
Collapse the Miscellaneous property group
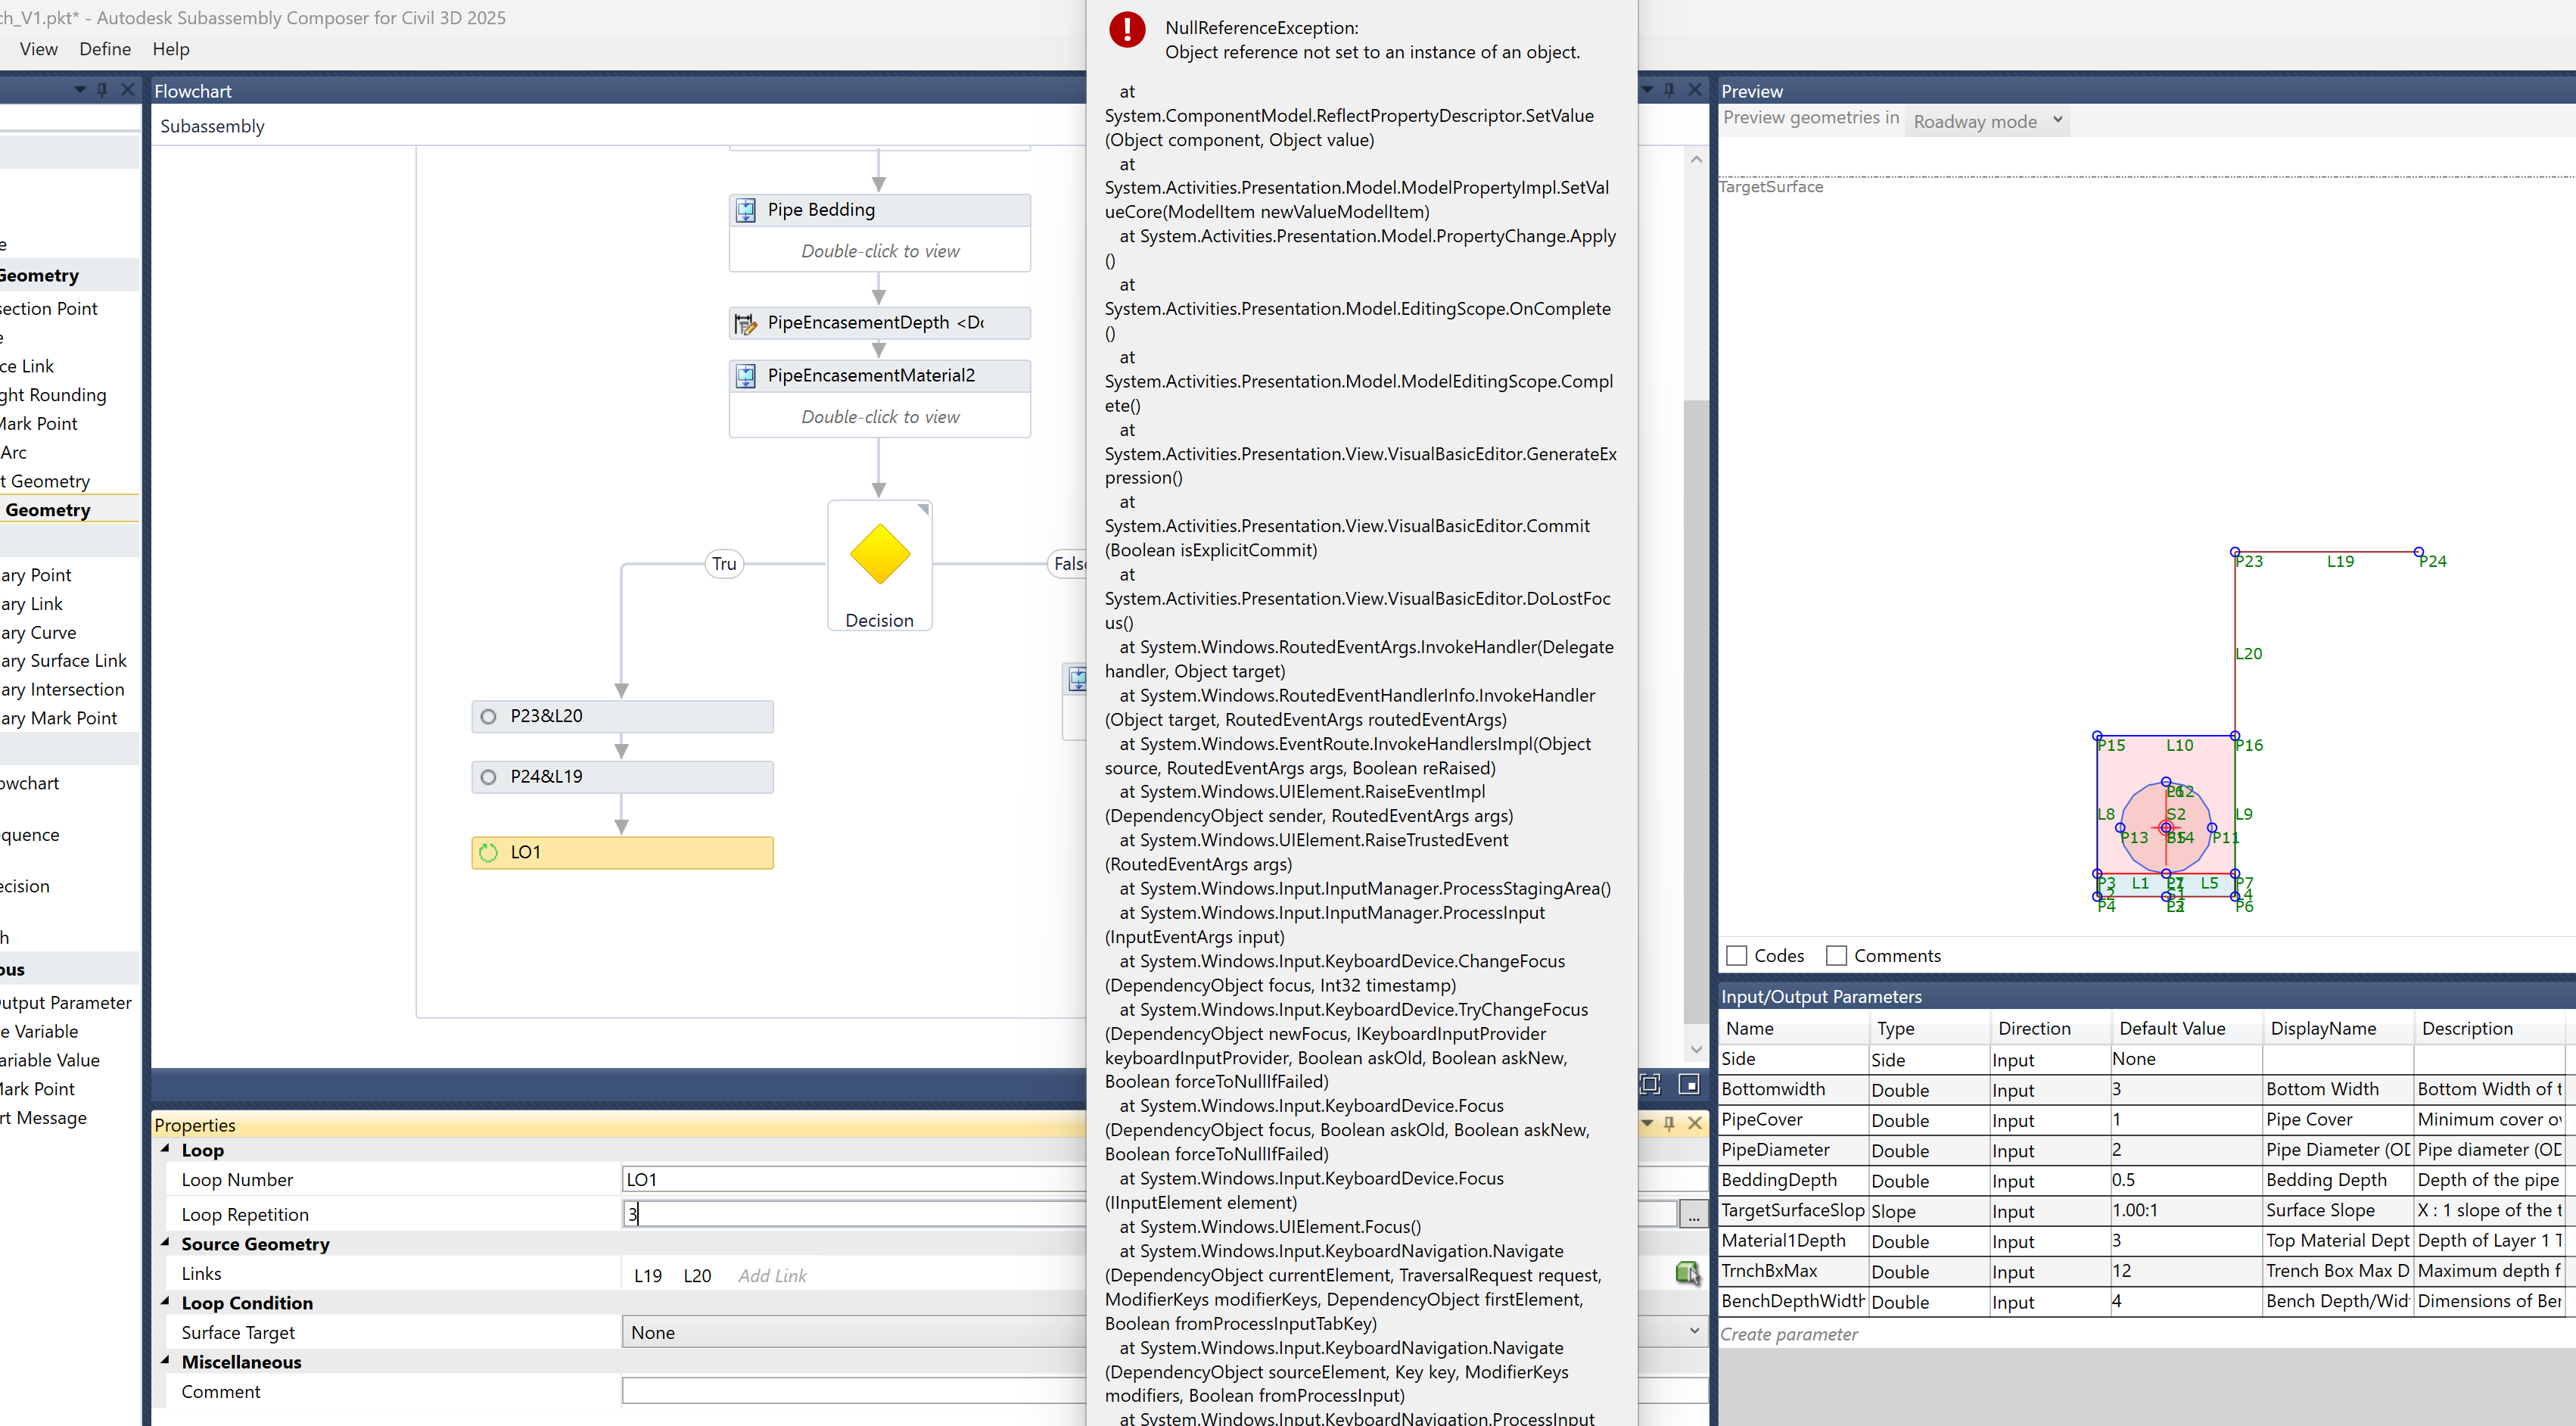[166, 1361]
